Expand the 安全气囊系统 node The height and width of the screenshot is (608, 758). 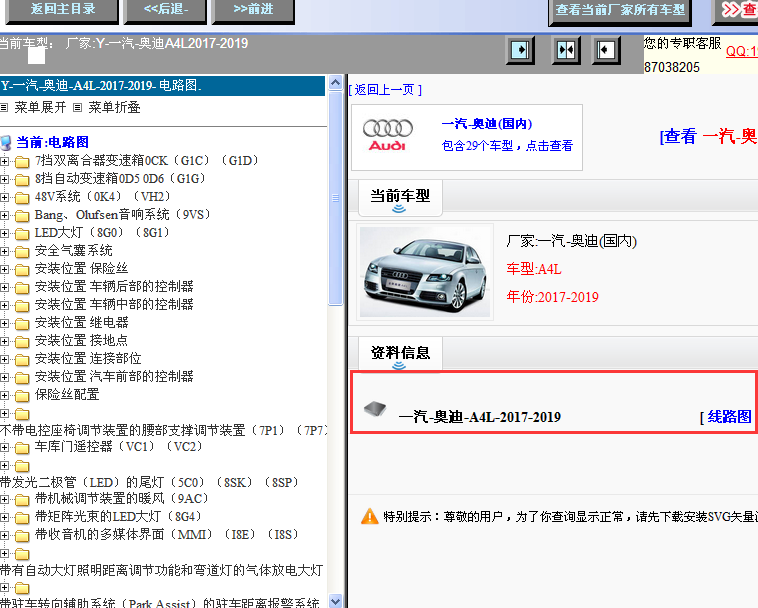pyautogui.click(x=4, y=251)
